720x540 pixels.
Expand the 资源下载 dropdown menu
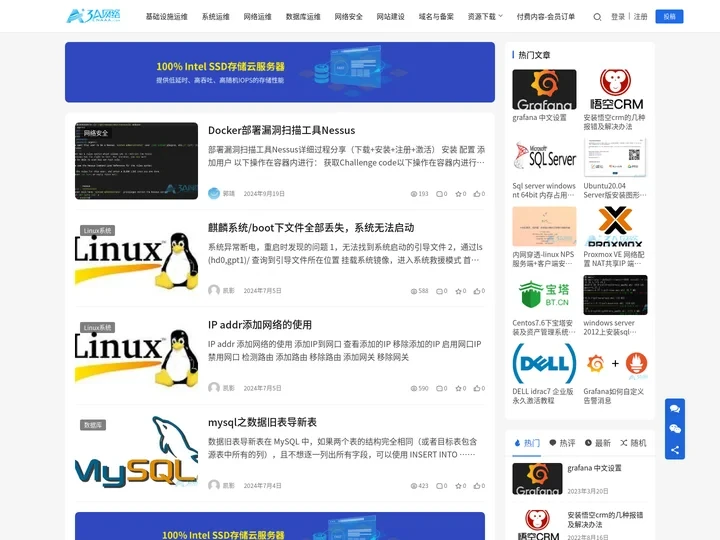[485, 17]
